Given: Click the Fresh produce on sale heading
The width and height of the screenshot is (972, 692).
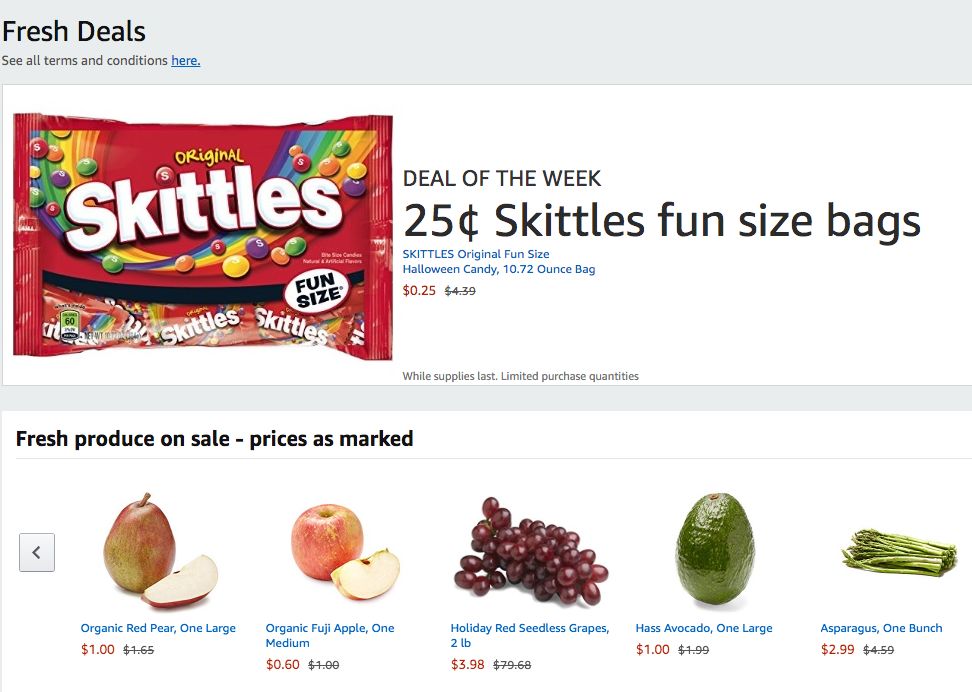Looking at the screenshot, I should click(x=214, y=439).
